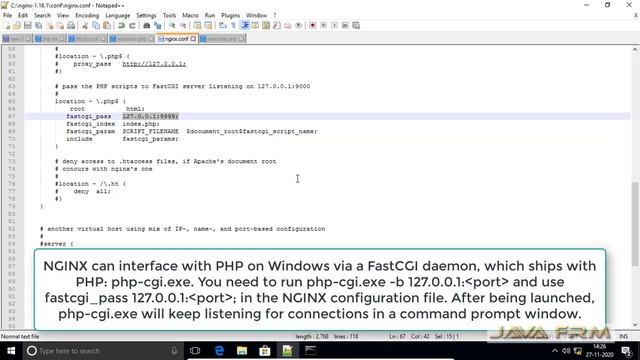Open the Encoding menu
Image resolution: width=640 pixels, height=360 pixels.
coord(87,16)
